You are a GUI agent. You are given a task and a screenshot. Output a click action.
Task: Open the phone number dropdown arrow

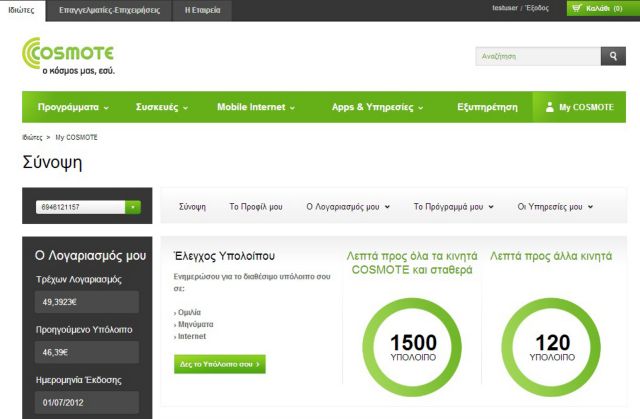coord(133,207)
